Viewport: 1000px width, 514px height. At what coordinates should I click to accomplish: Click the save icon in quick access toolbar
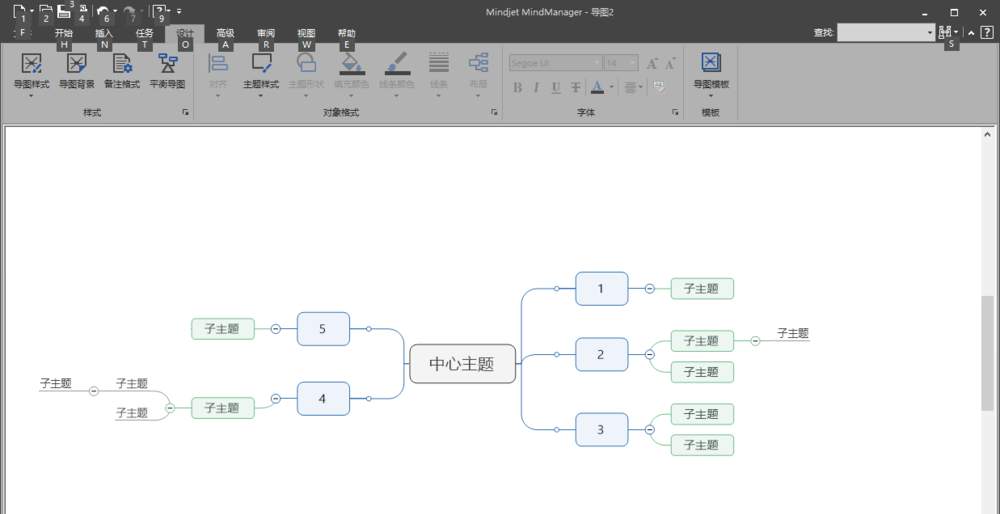pos(64,11)
